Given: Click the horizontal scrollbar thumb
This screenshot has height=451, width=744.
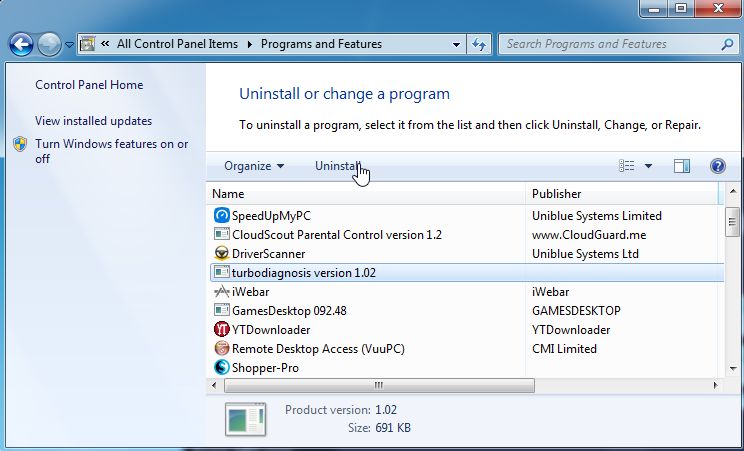Looking at the screenshot, I should click(379, 385).
